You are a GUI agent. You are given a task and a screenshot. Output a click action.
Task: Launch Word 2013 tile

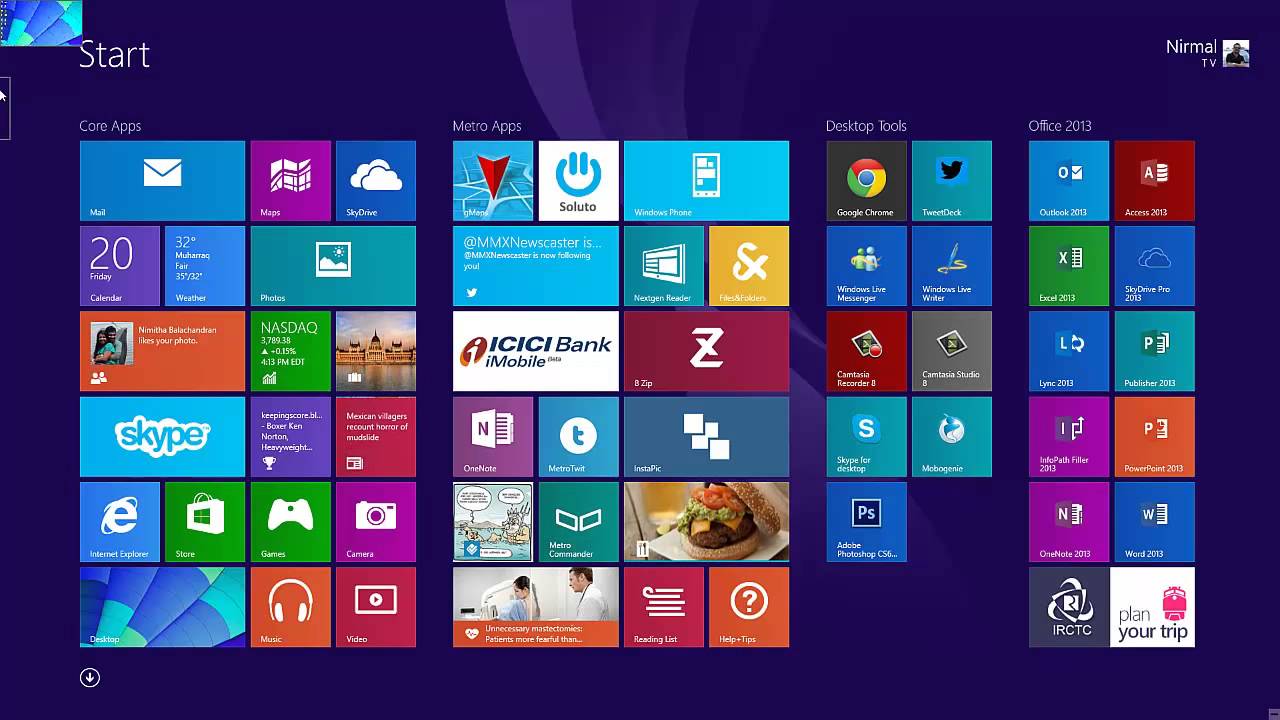[1154, 522]
